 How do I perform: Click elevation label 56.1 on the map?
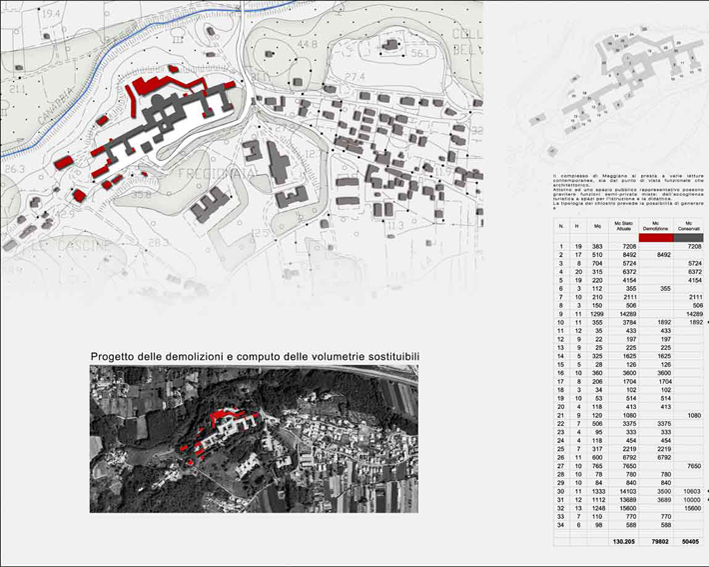418,52
